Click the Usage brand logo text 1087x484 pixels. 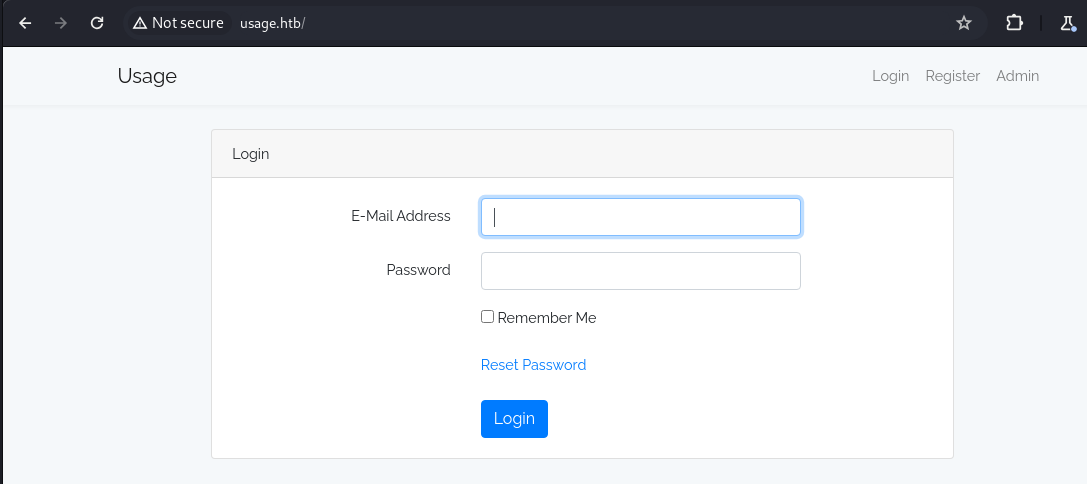pos(147,76)
